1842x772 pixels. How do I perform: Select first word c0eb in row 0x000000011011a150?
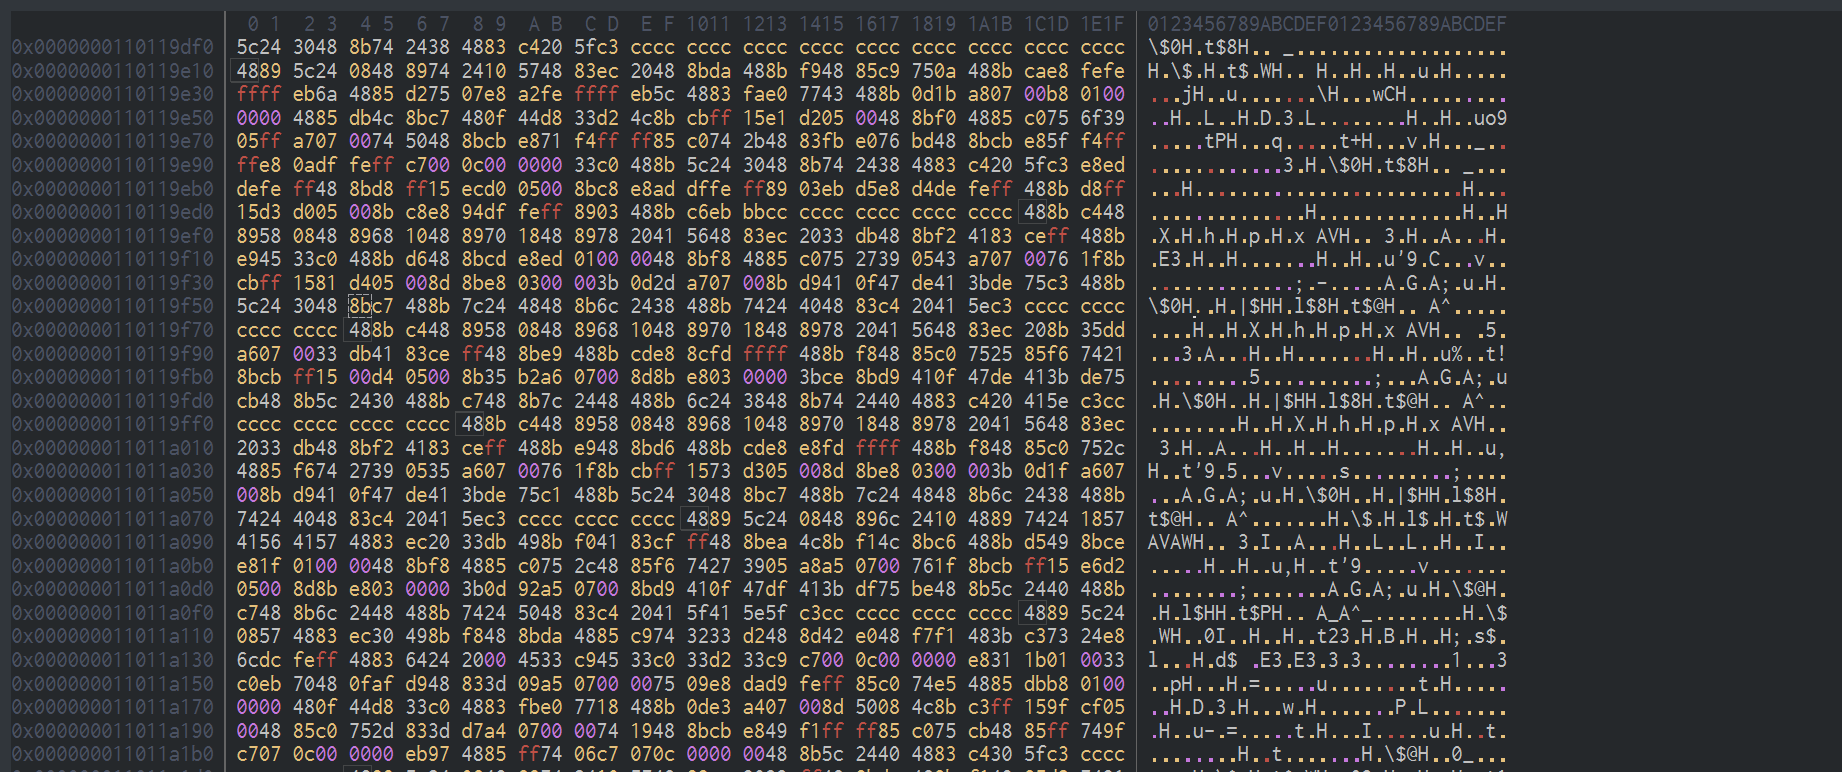click(259, 684)
